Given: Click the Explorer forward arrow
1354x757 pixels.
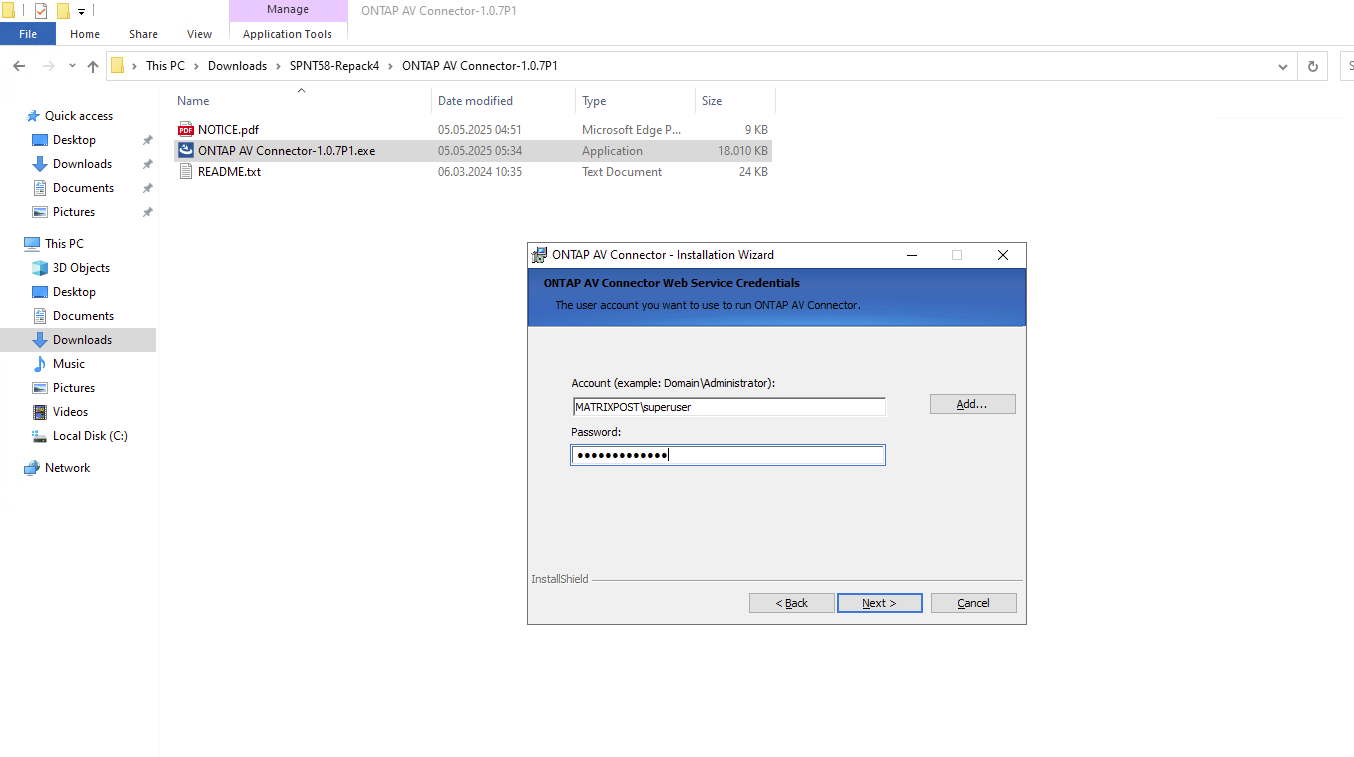Looking at the screenshot, I should [47, 66].
